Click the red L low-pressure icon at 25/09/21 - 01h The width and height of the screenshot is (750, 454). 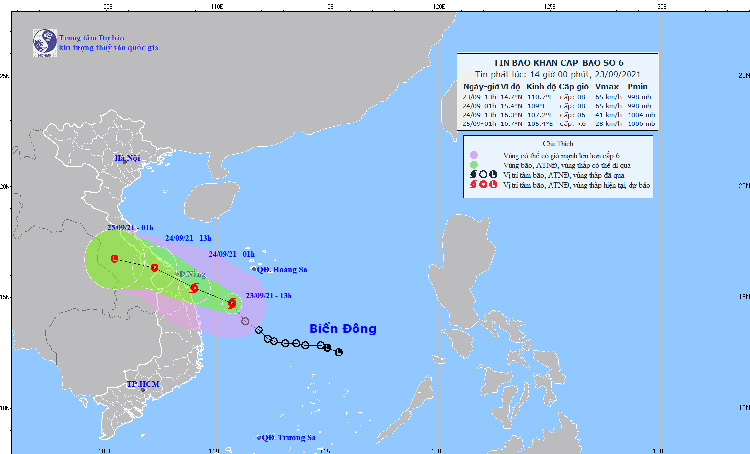pyautogui.click(x=114, y=259)
